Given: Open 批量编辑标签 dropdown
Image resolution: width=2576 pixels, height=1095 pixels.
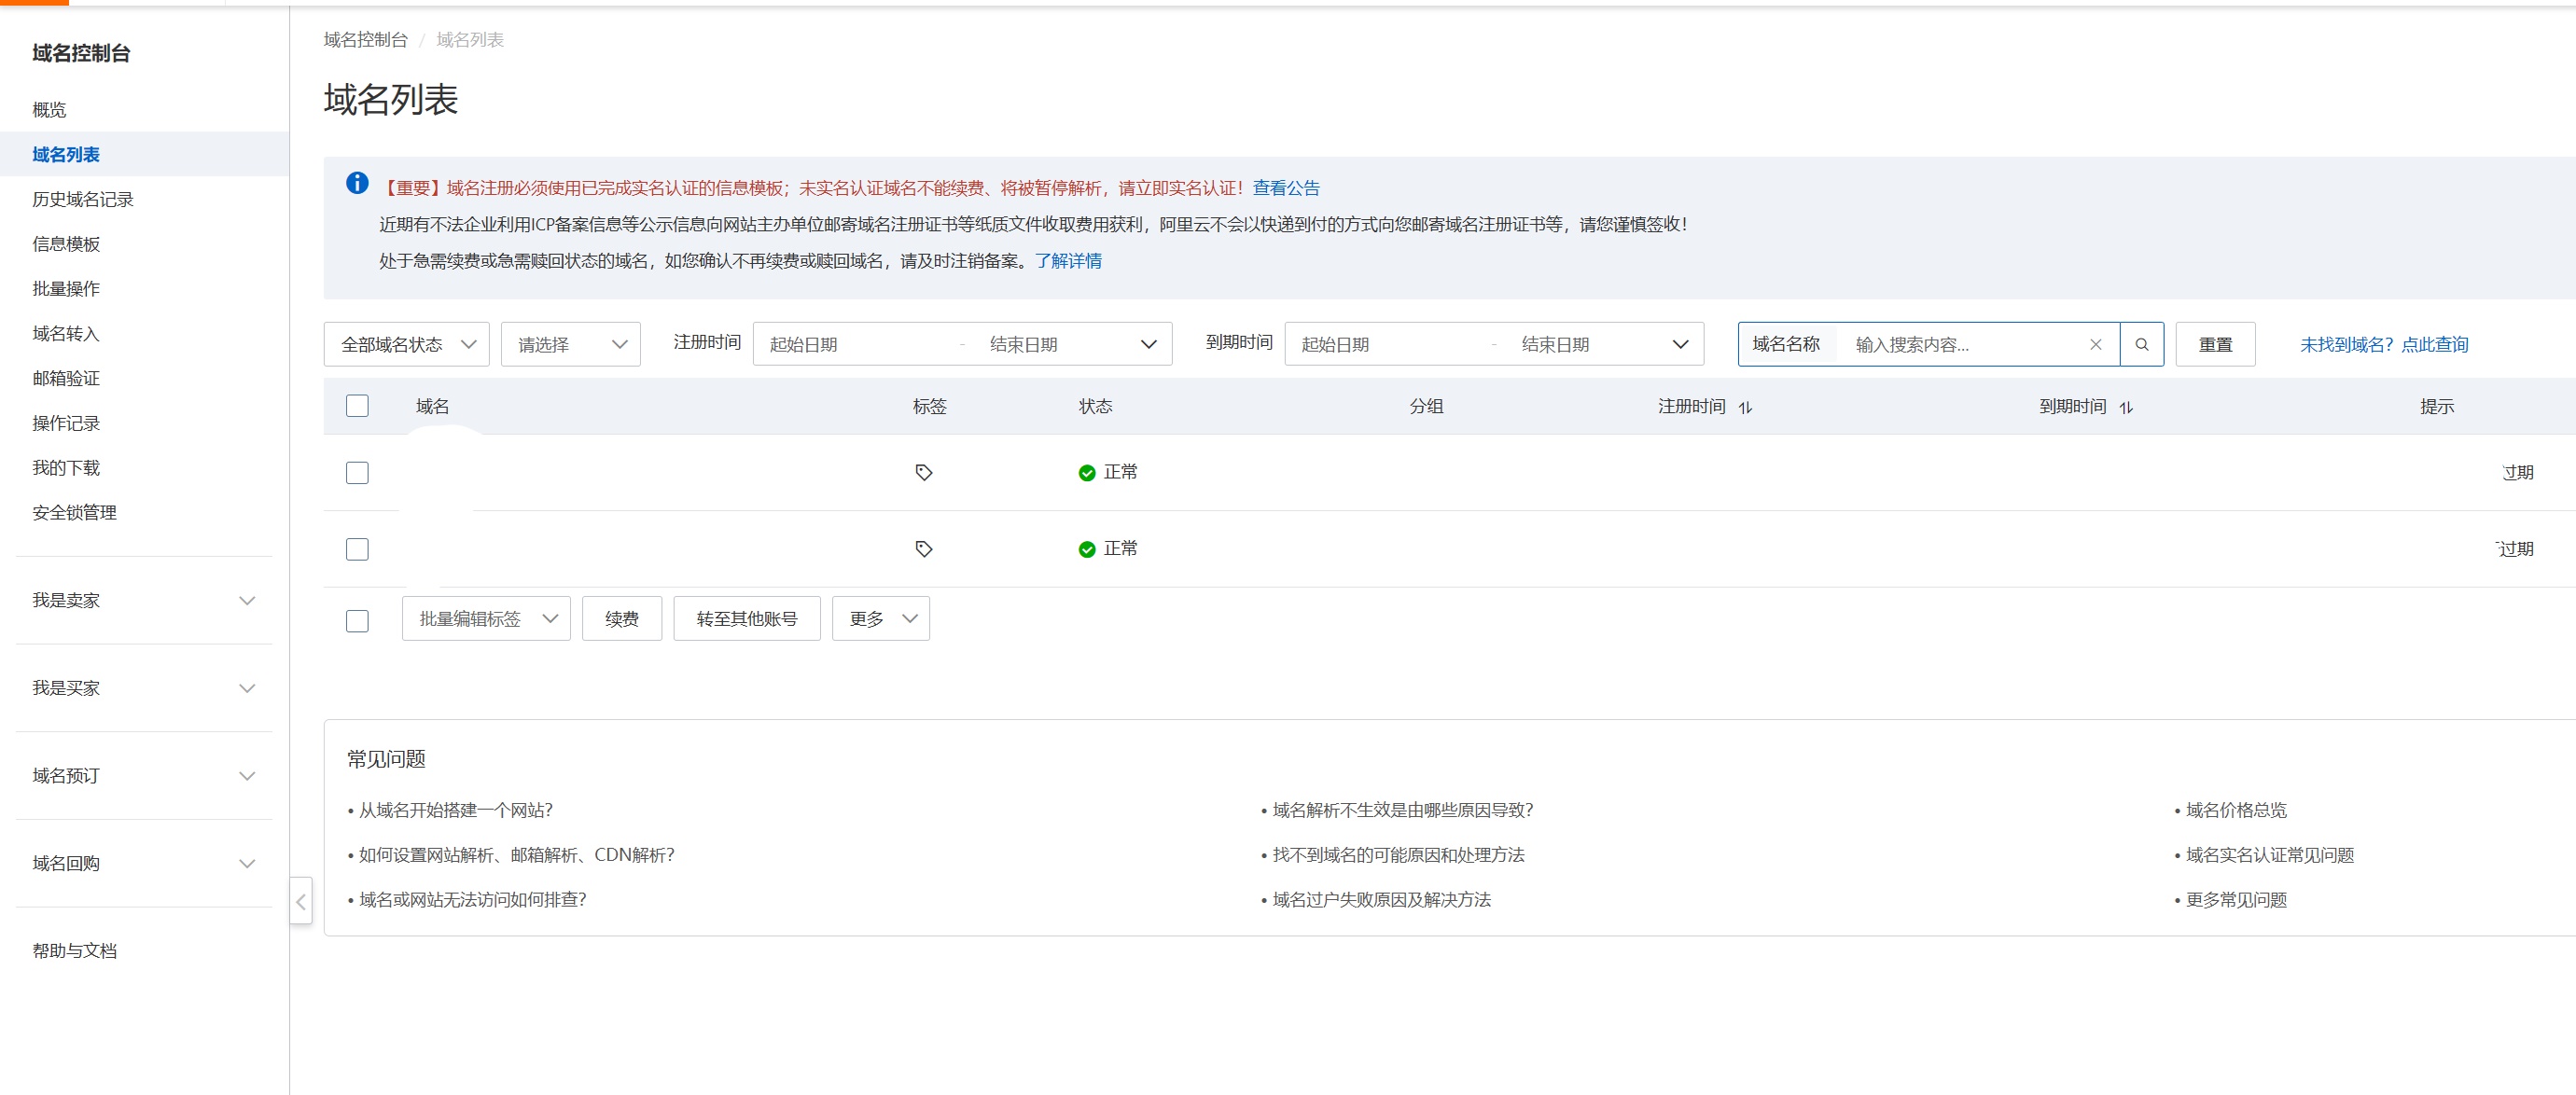Looking at the screenshot, I should click(x=486, y=618).
